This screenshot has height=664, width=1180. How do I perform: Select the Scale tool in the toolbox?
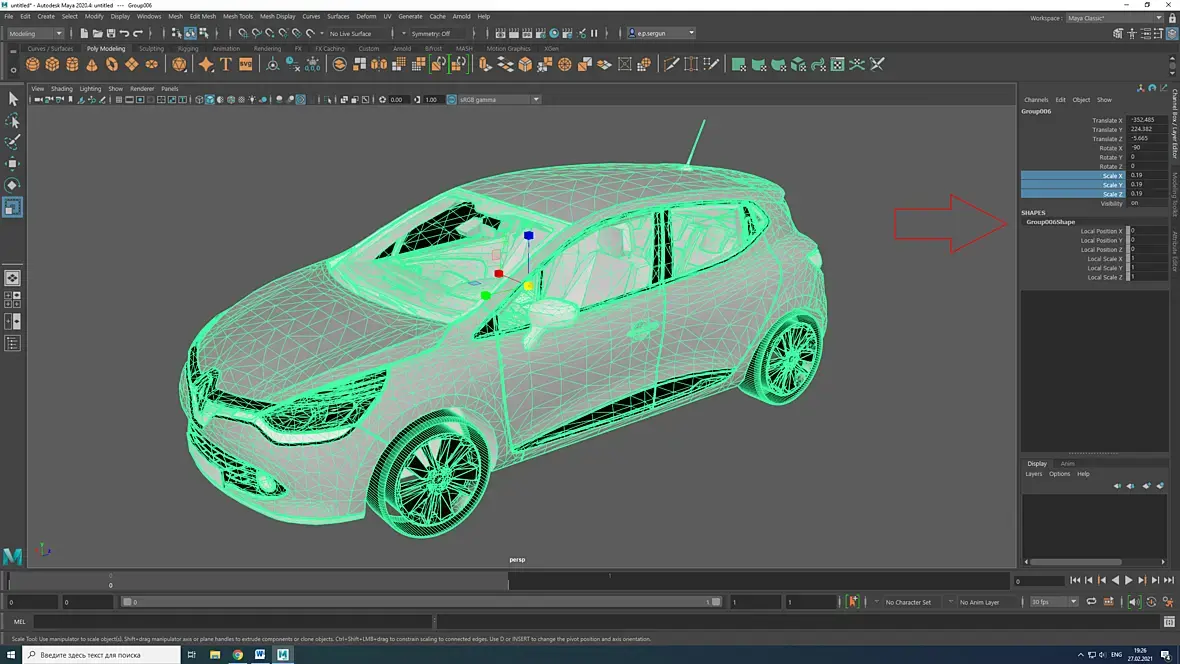pos(13,207)
